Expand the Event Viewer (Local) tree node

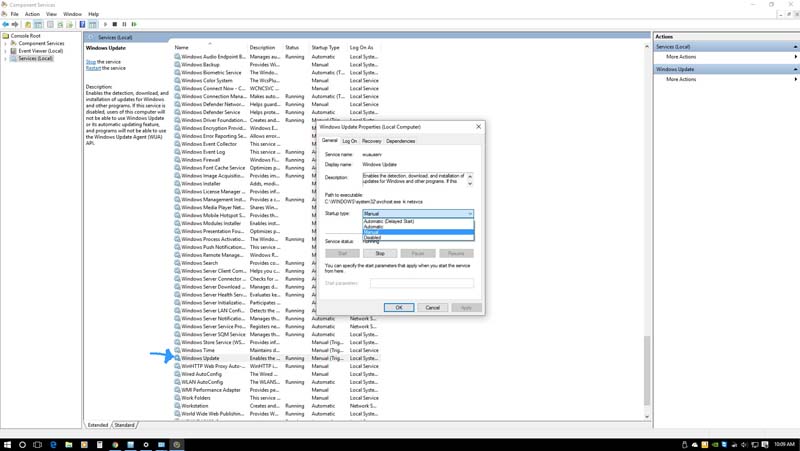click(x=6, y=51)
